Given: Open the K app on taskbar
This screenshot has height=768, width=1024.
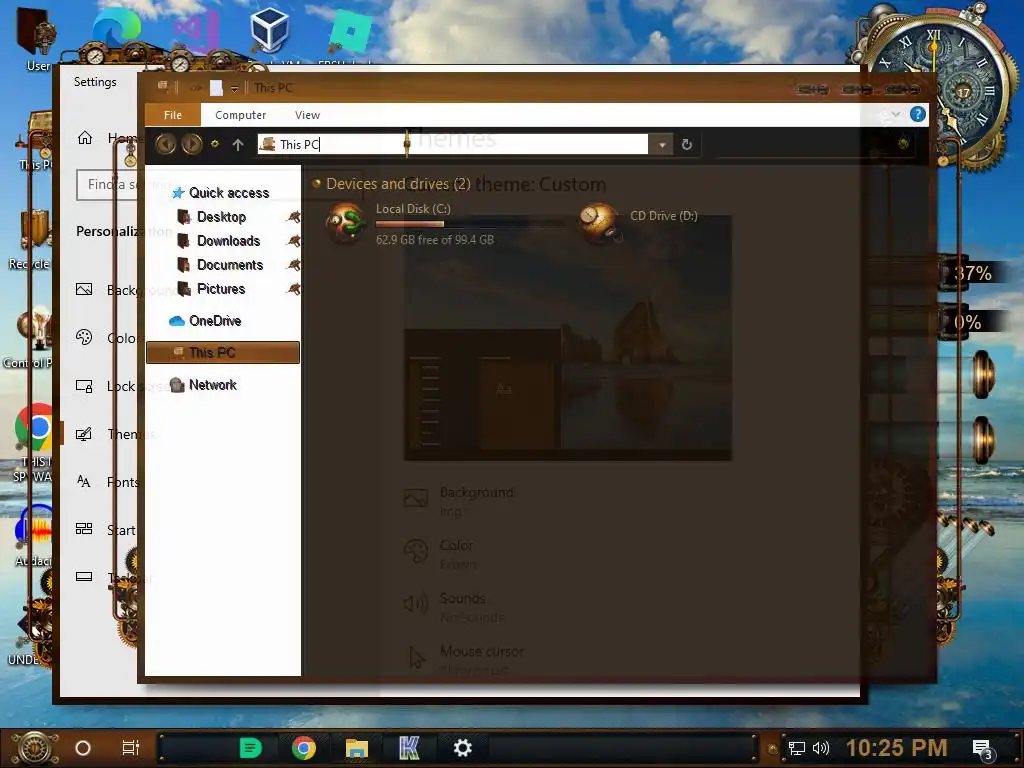Looking at the screenshot, I should tap(409, 748).
